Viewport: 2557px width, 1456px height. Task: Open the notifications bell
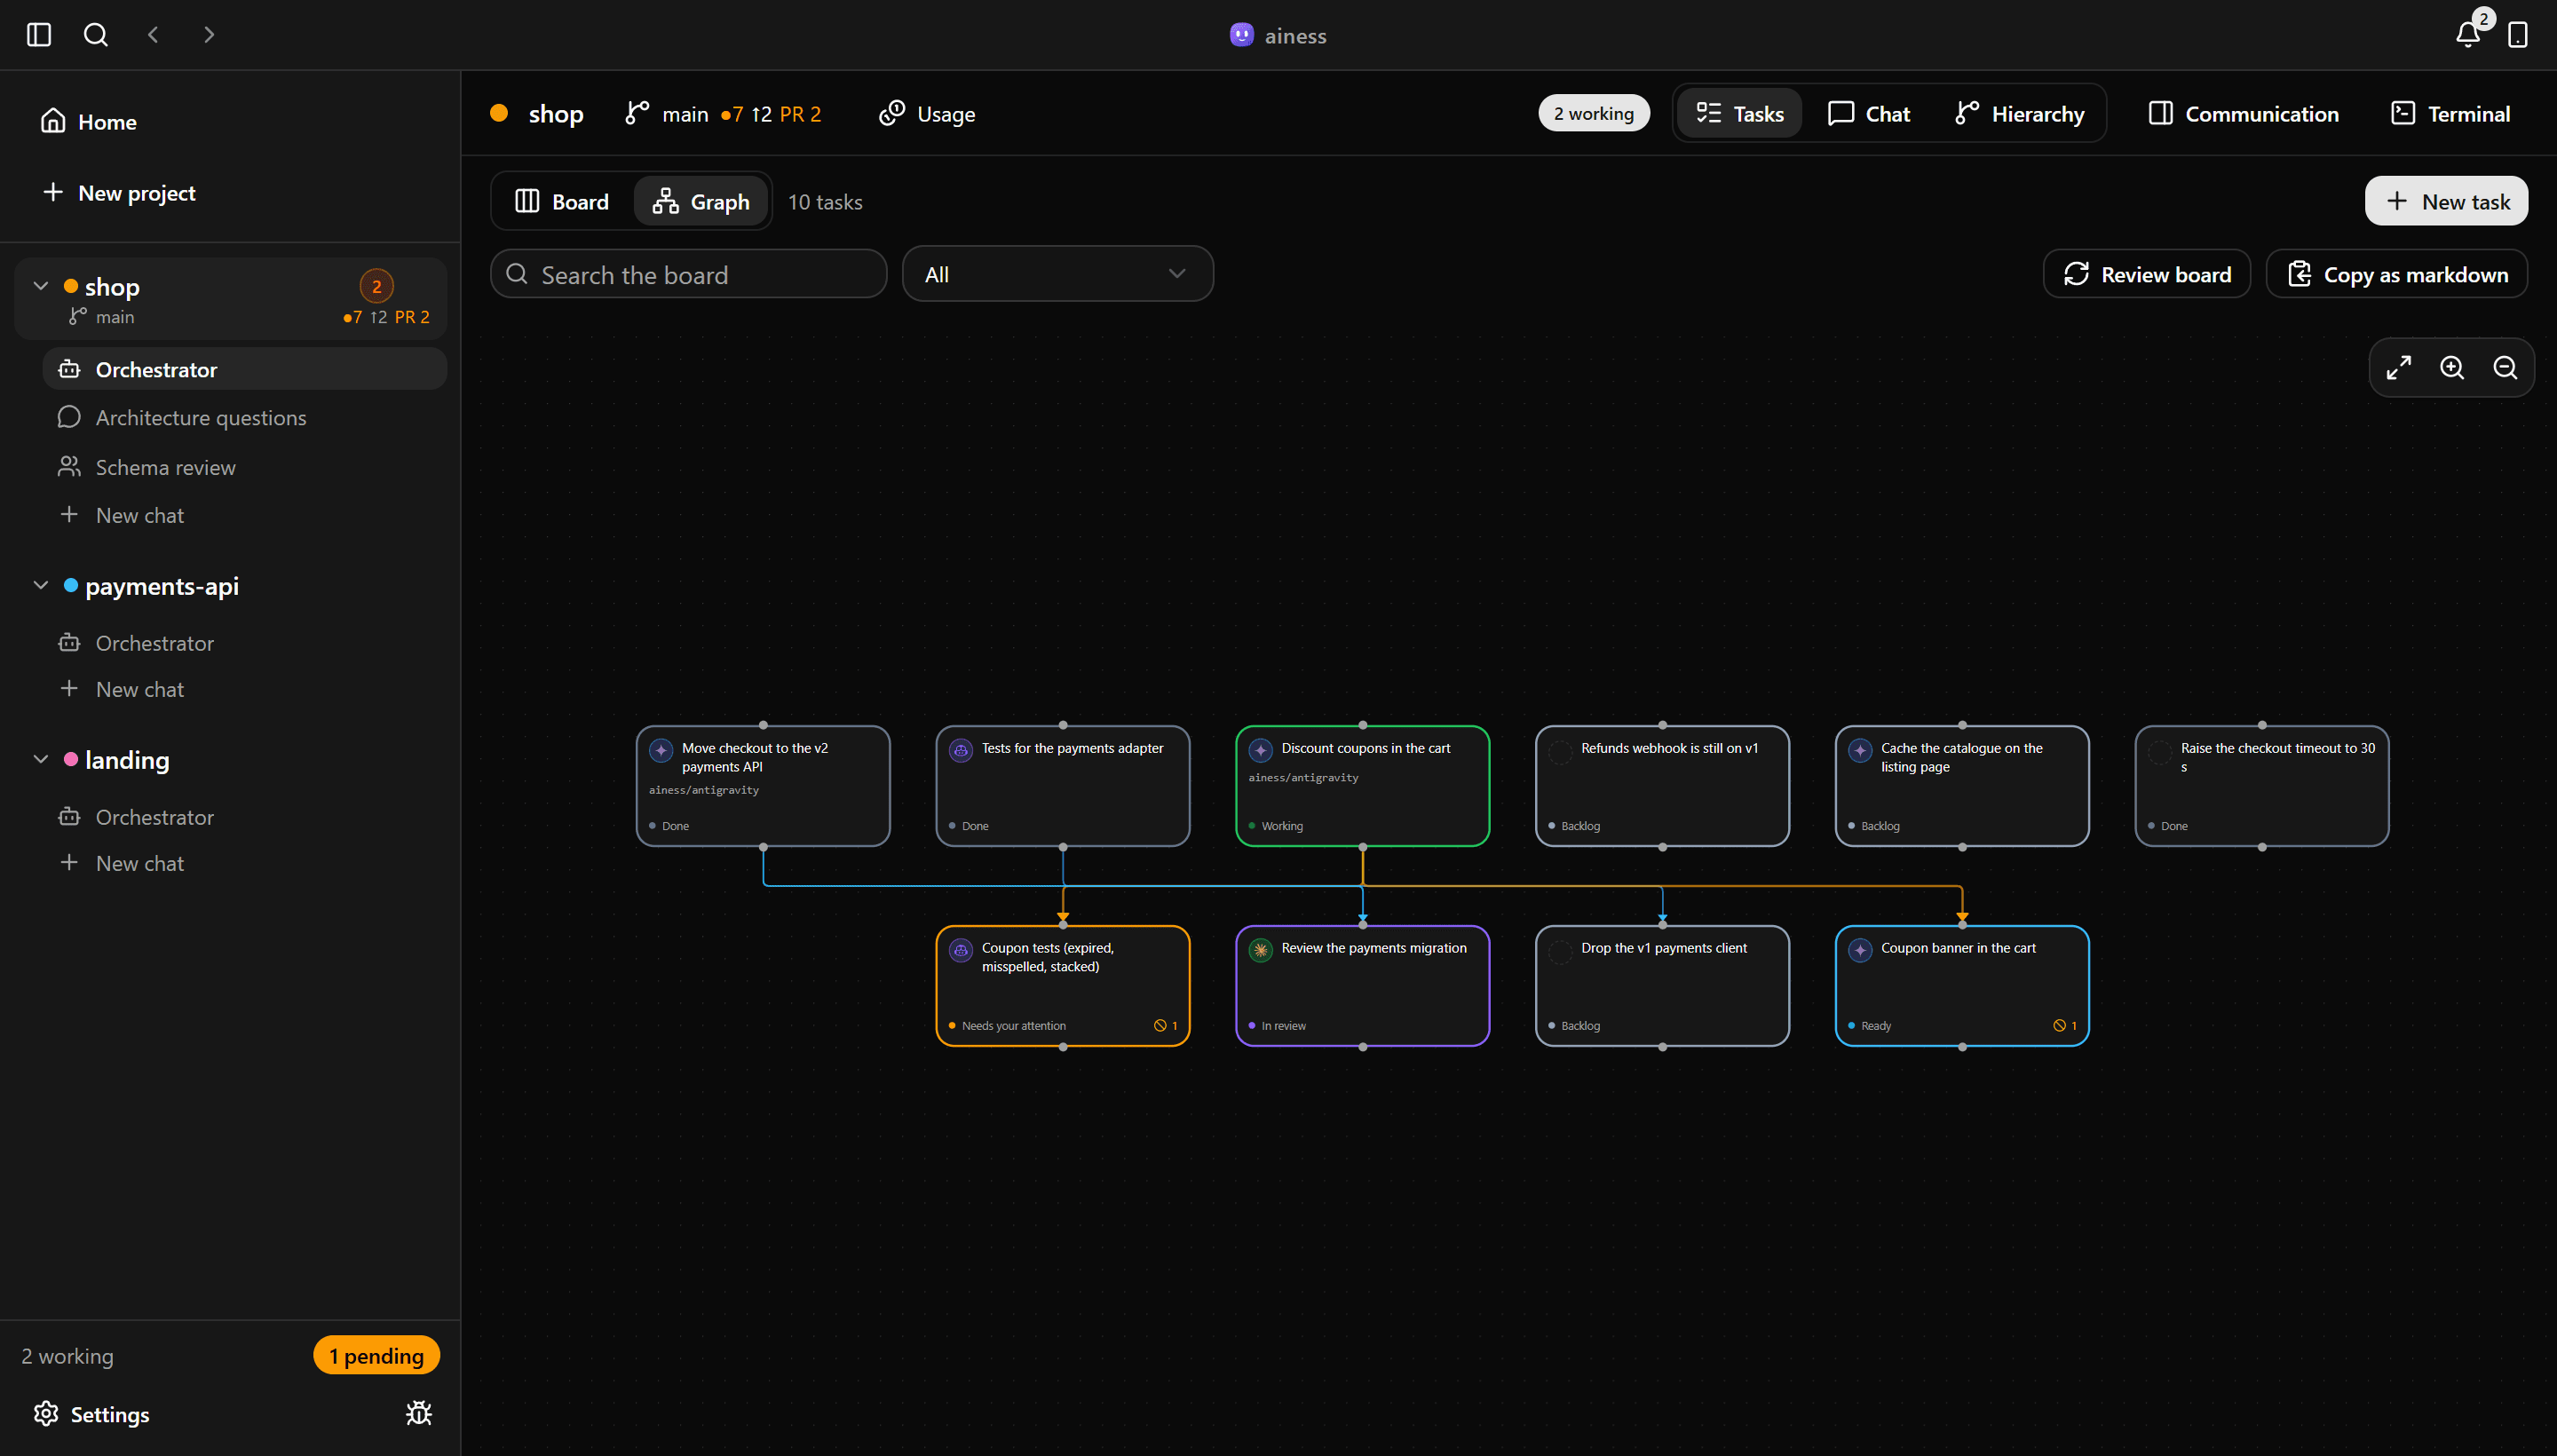[x=2467, y=35]
